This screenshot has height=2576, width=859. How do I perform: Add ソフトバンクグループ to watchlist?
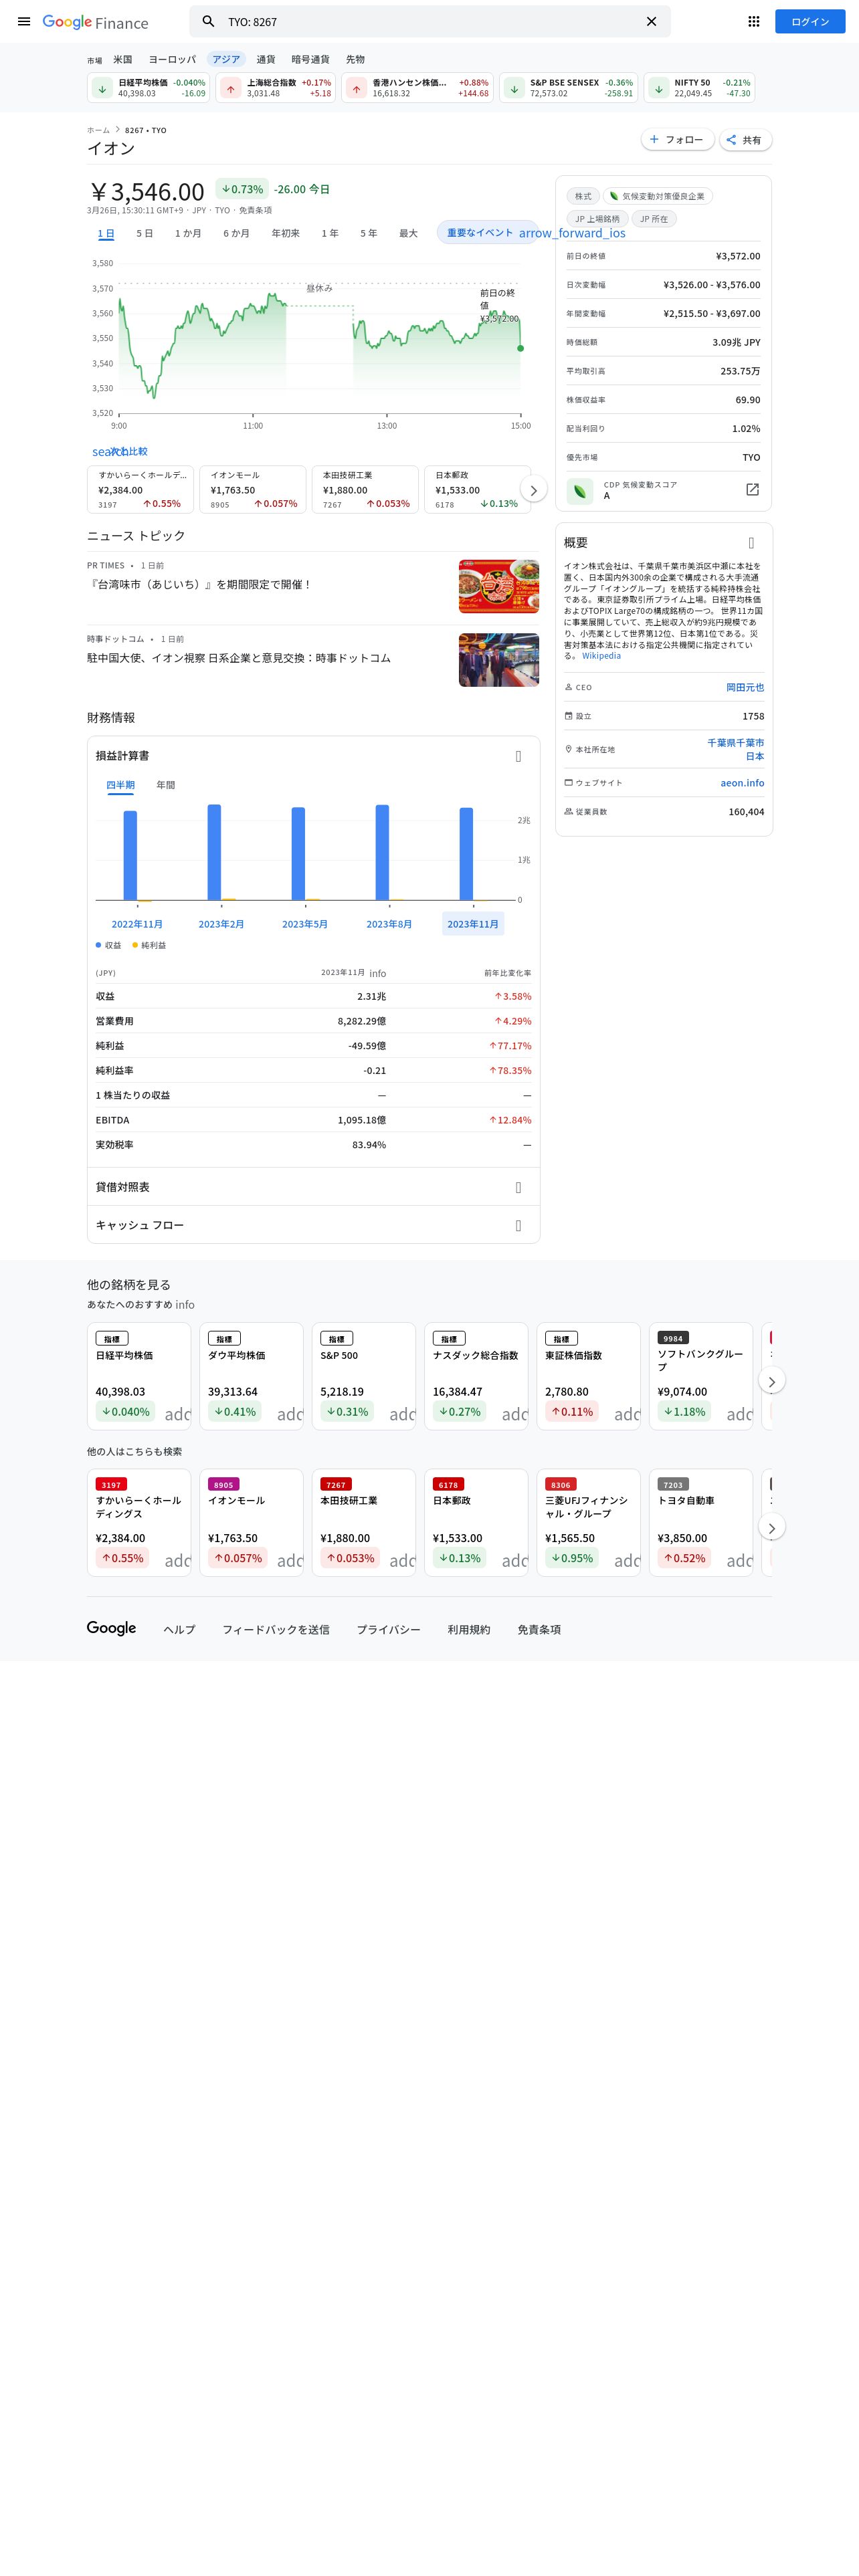[x=739, y=1414]
